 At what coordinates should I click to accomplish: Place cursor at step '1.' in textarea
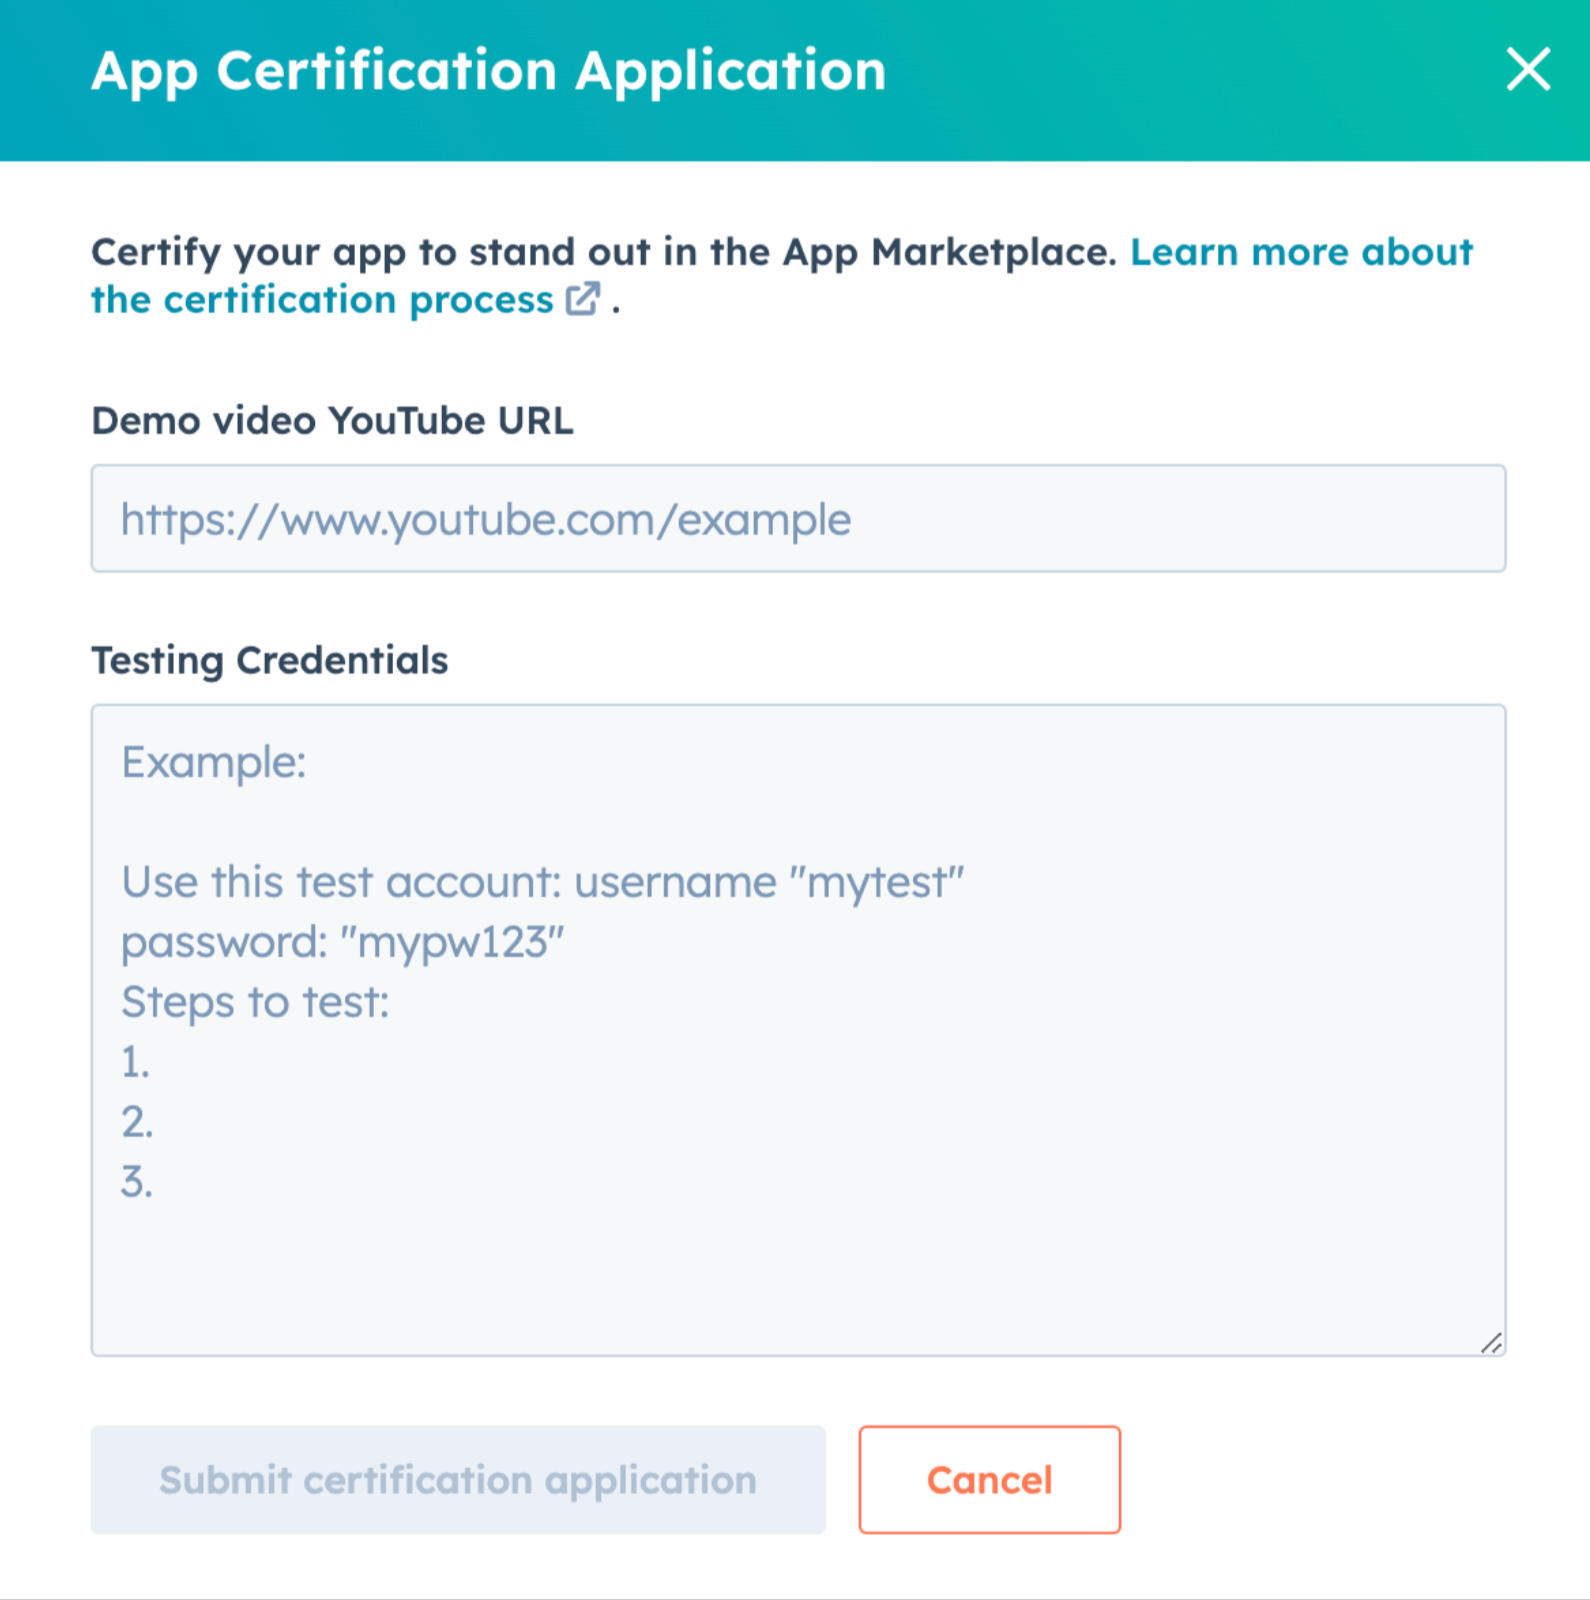point(136,1063)
